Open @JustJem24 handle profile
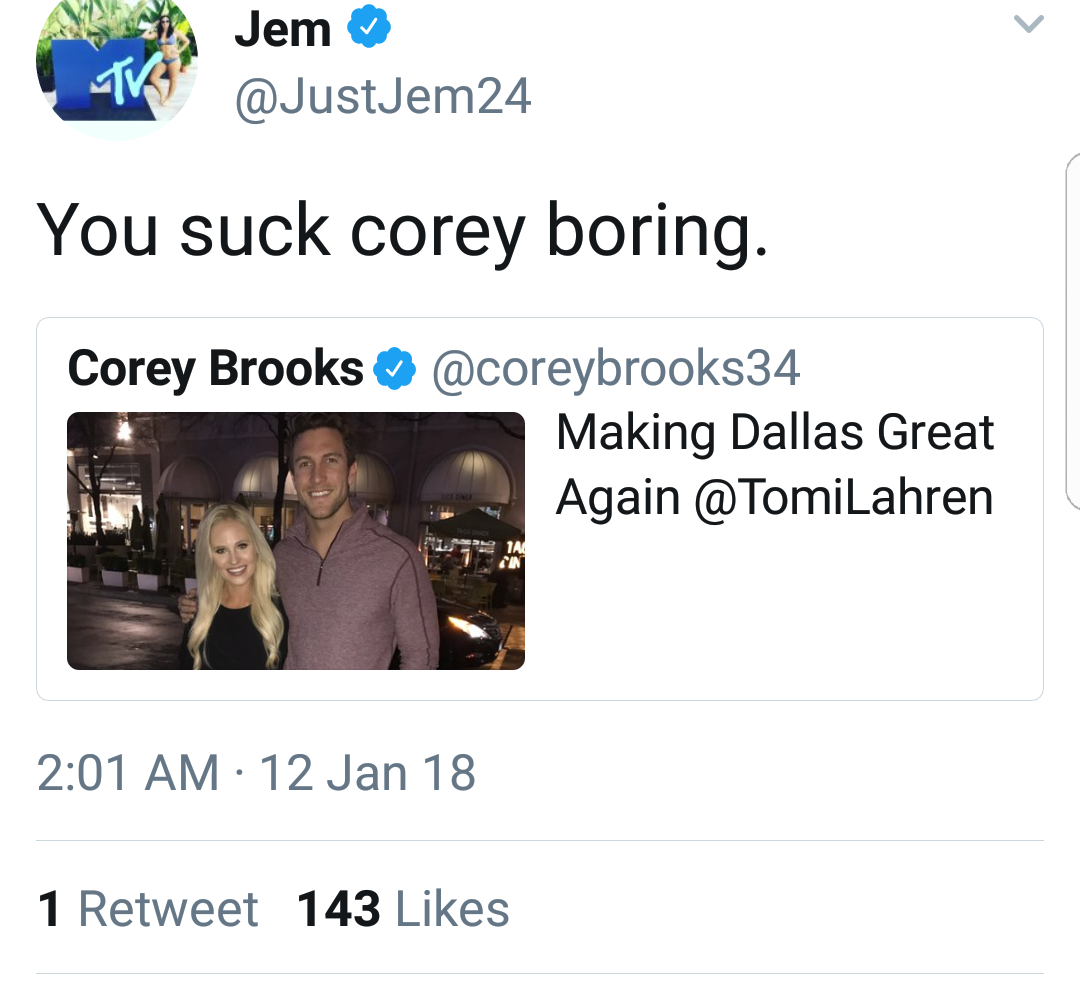 tap(383, 97)
